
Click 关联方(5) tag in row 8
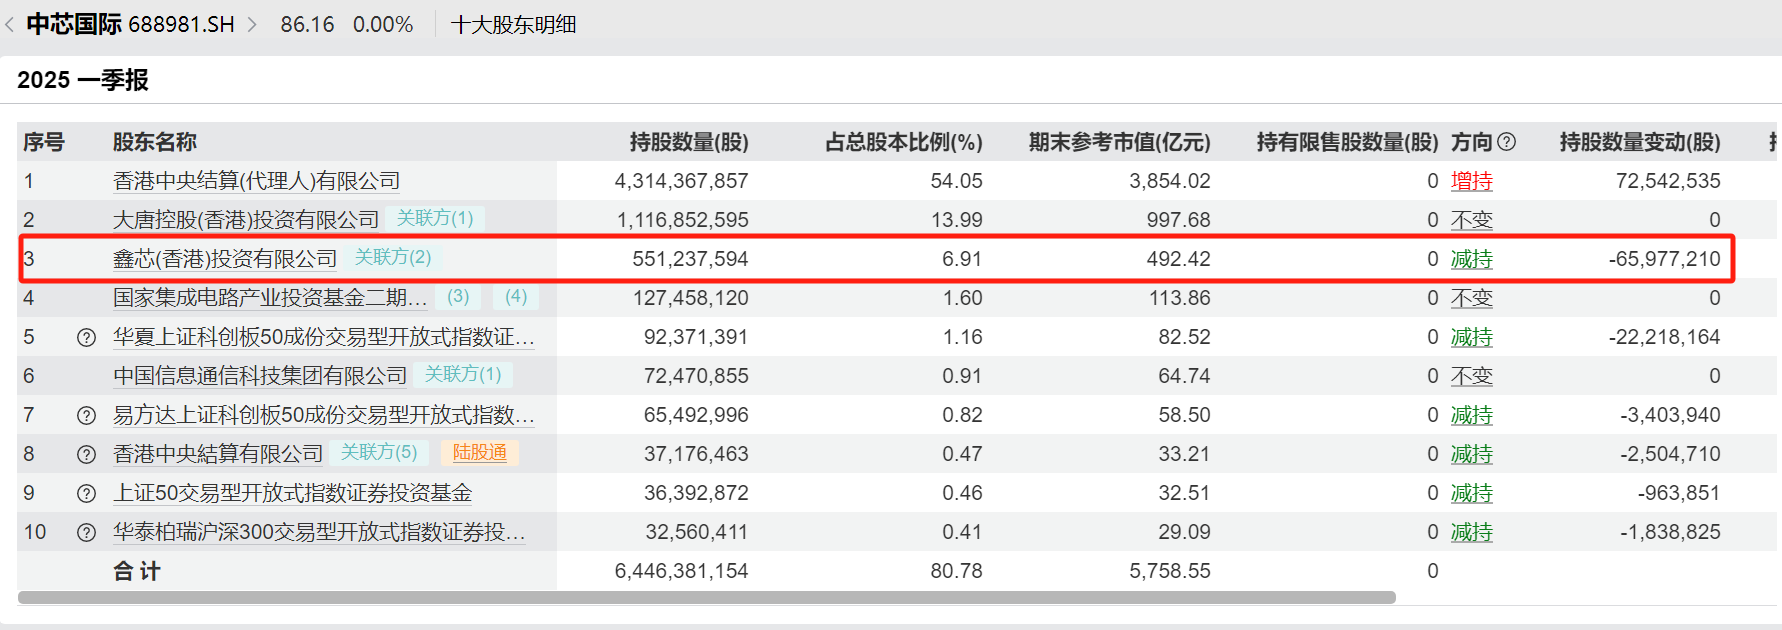[x=379, y=452]
